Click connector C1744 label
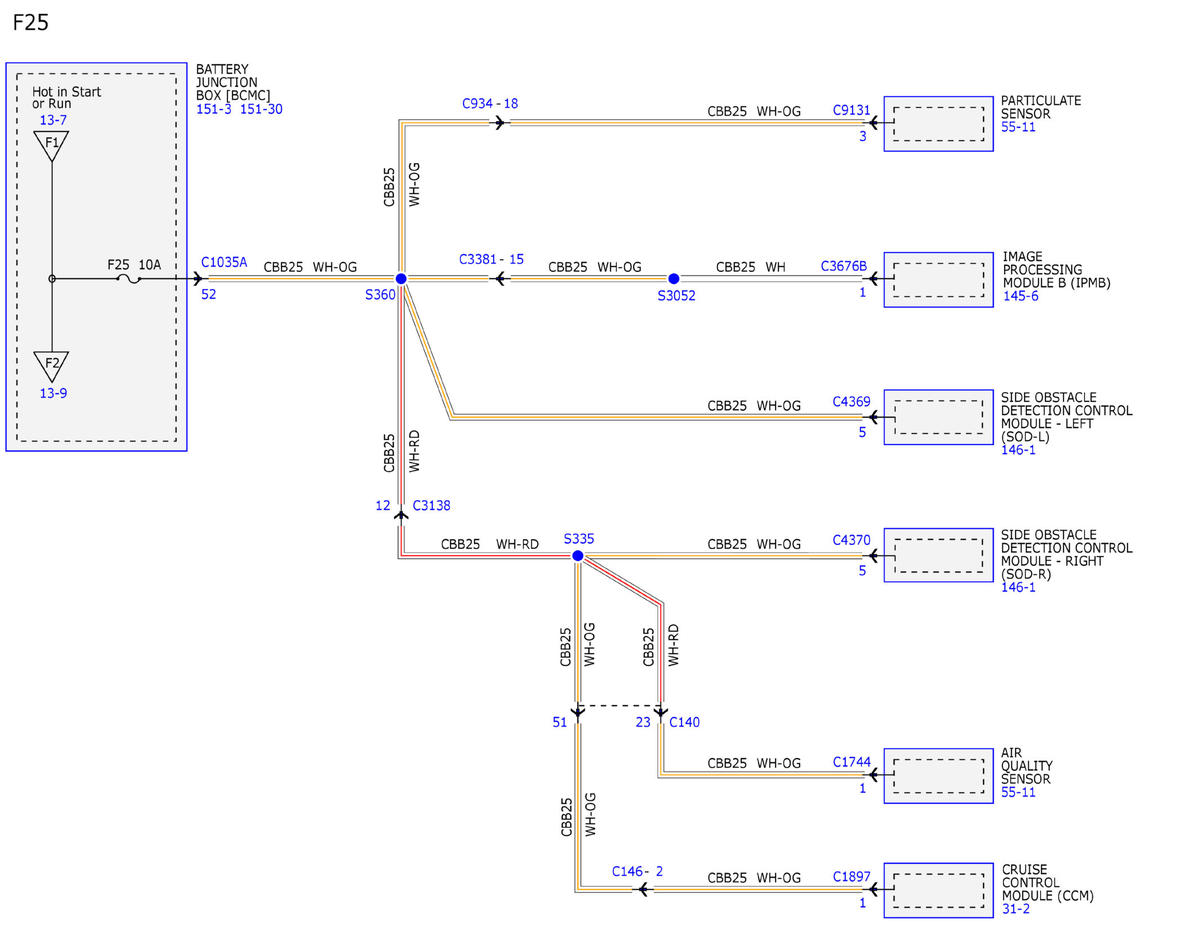Screen dimensions: 1200x927 [x=851, y=762]
